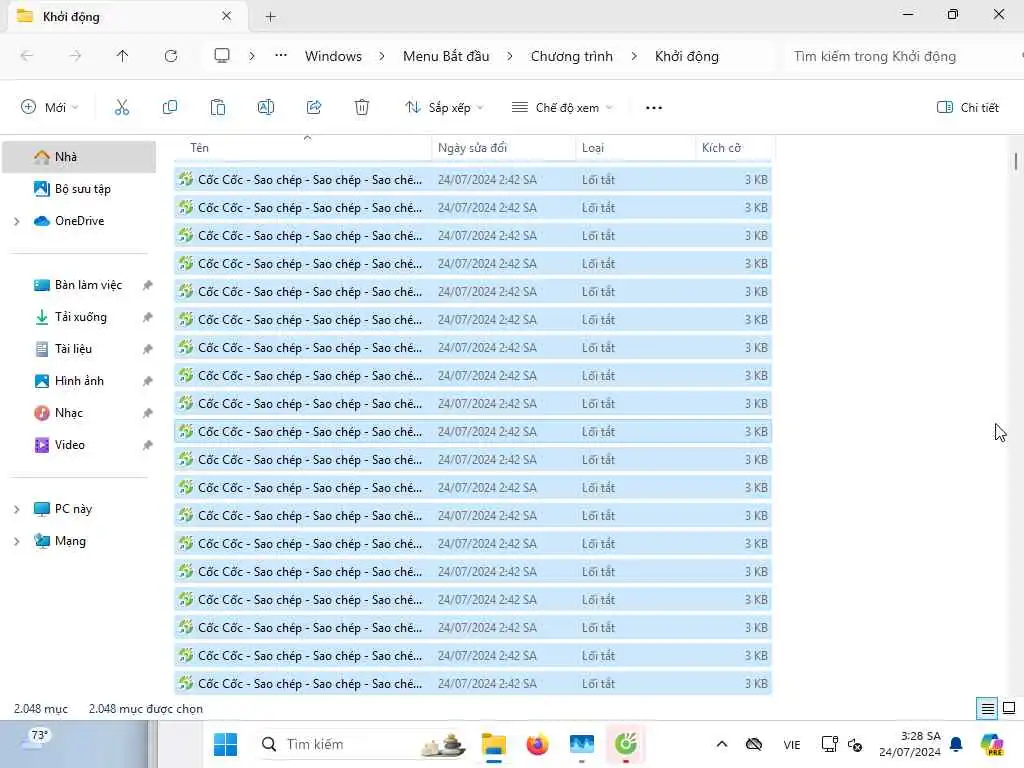
Task: Open Tải xuống in the sidebar
Action: pyautogui.click(x=79, y=317)
